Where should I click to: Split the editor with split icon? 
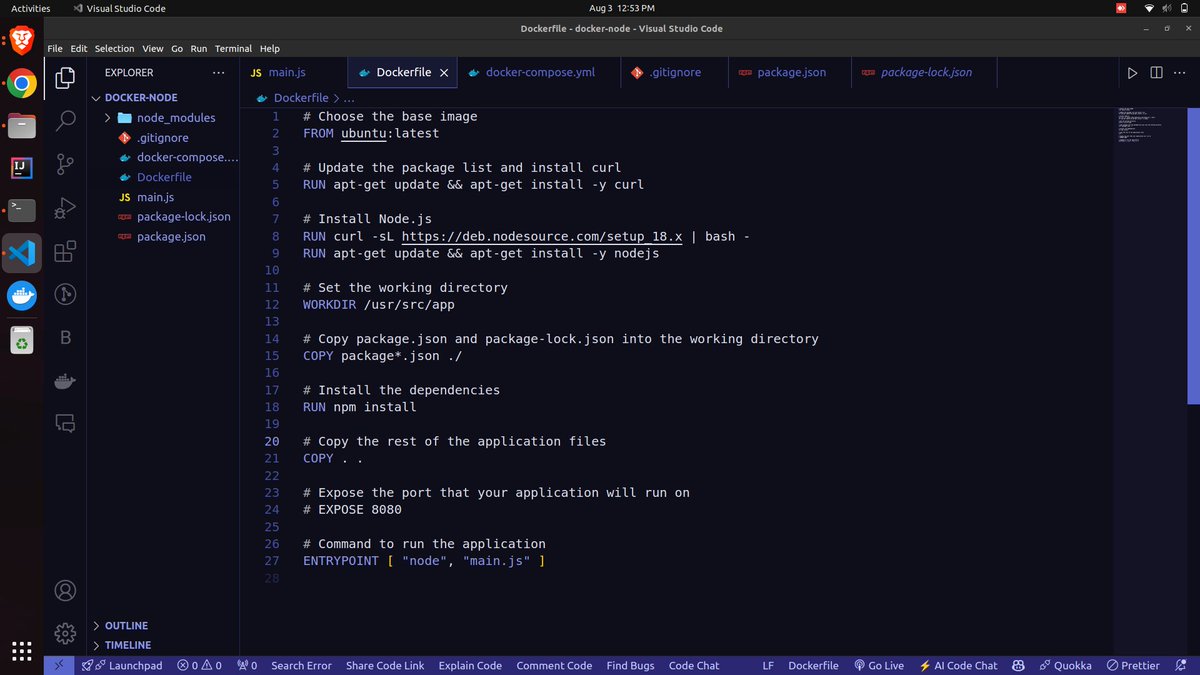pos(1156,73)
